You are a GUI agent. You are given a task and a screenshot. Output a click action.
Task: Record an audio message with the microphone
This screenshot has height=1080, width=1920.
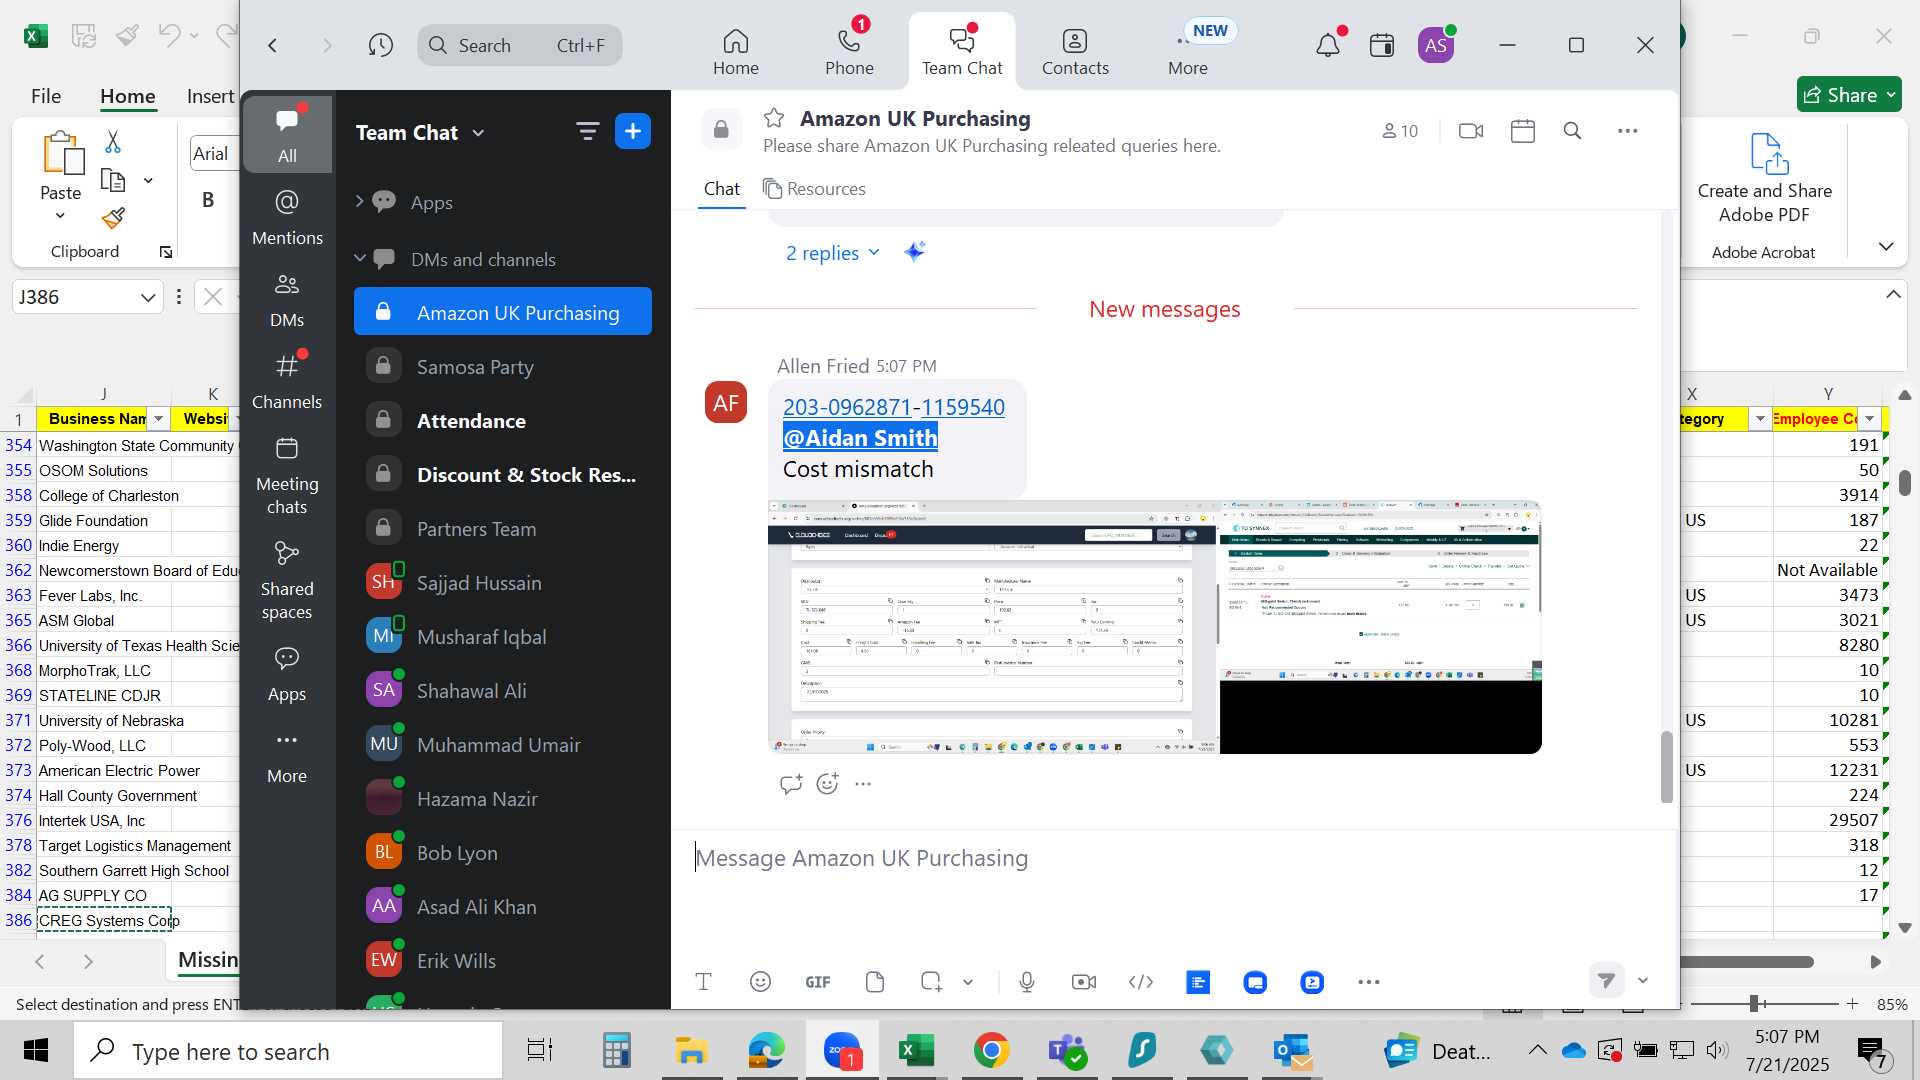pos(1027,982)
